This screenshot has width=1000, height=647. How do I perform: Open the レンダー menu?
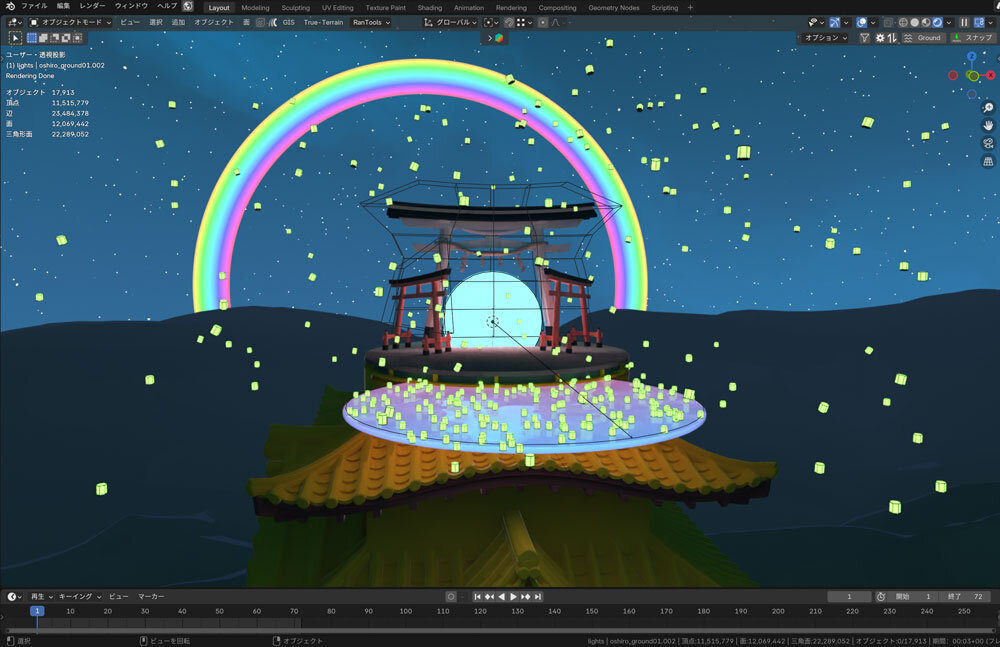(x=92, y=7)
